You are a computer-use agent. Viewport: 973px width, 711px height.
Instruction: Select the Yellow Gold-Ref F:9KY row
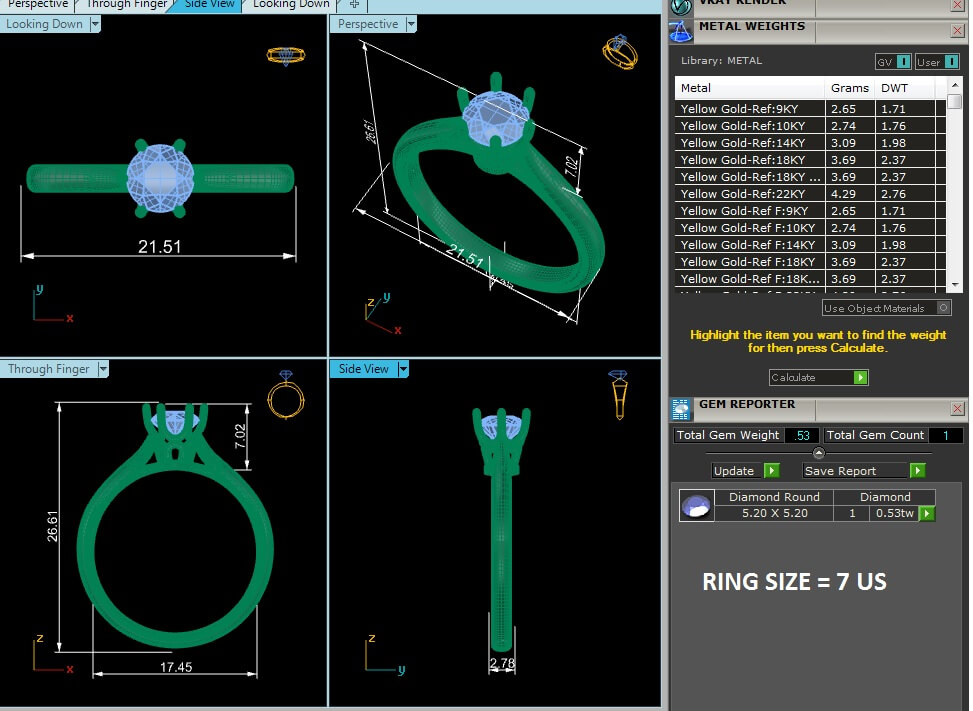click(x=810, y=211)
